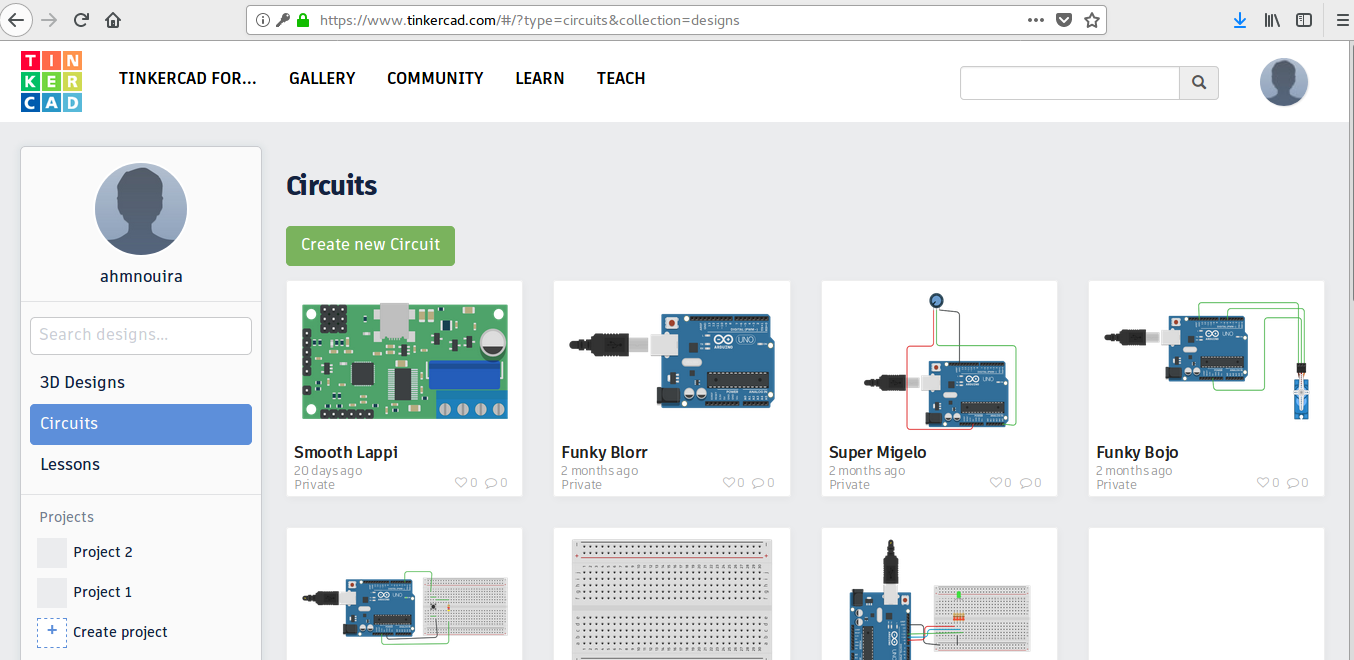This screenshot has height=660, width=1354.
Task: Click the tinkercad.com URL in the address bar
Action: (530, 20)
